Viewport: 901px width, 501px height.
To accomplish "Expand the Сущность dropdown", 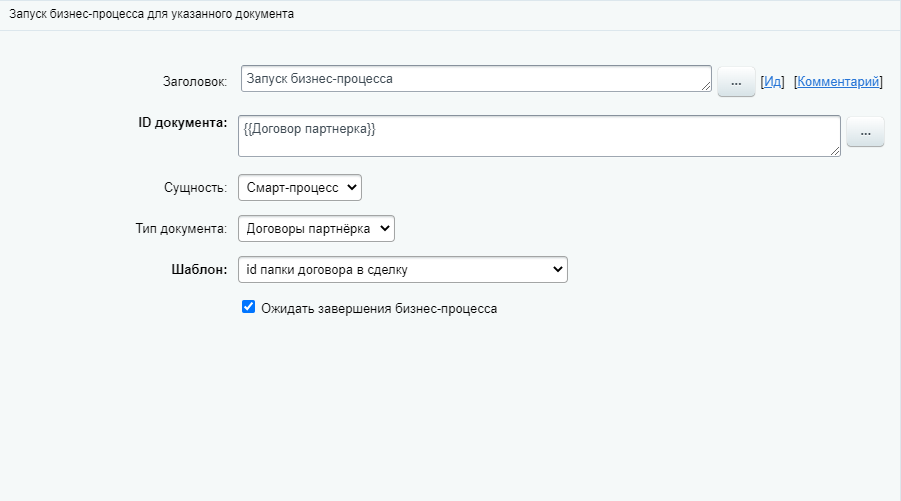I will tap(299, 187).
